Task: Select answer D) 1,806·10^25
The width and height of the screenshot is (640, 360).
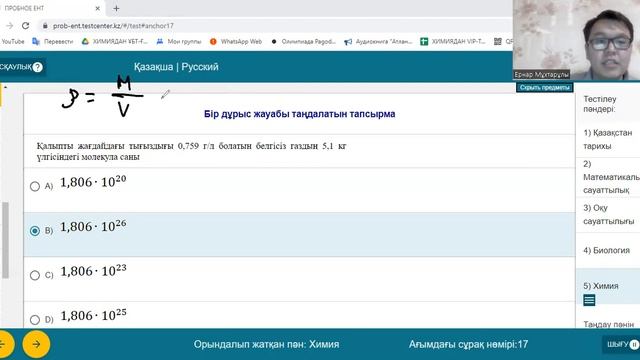Action: pyautogui.click(x=35, y=320)
